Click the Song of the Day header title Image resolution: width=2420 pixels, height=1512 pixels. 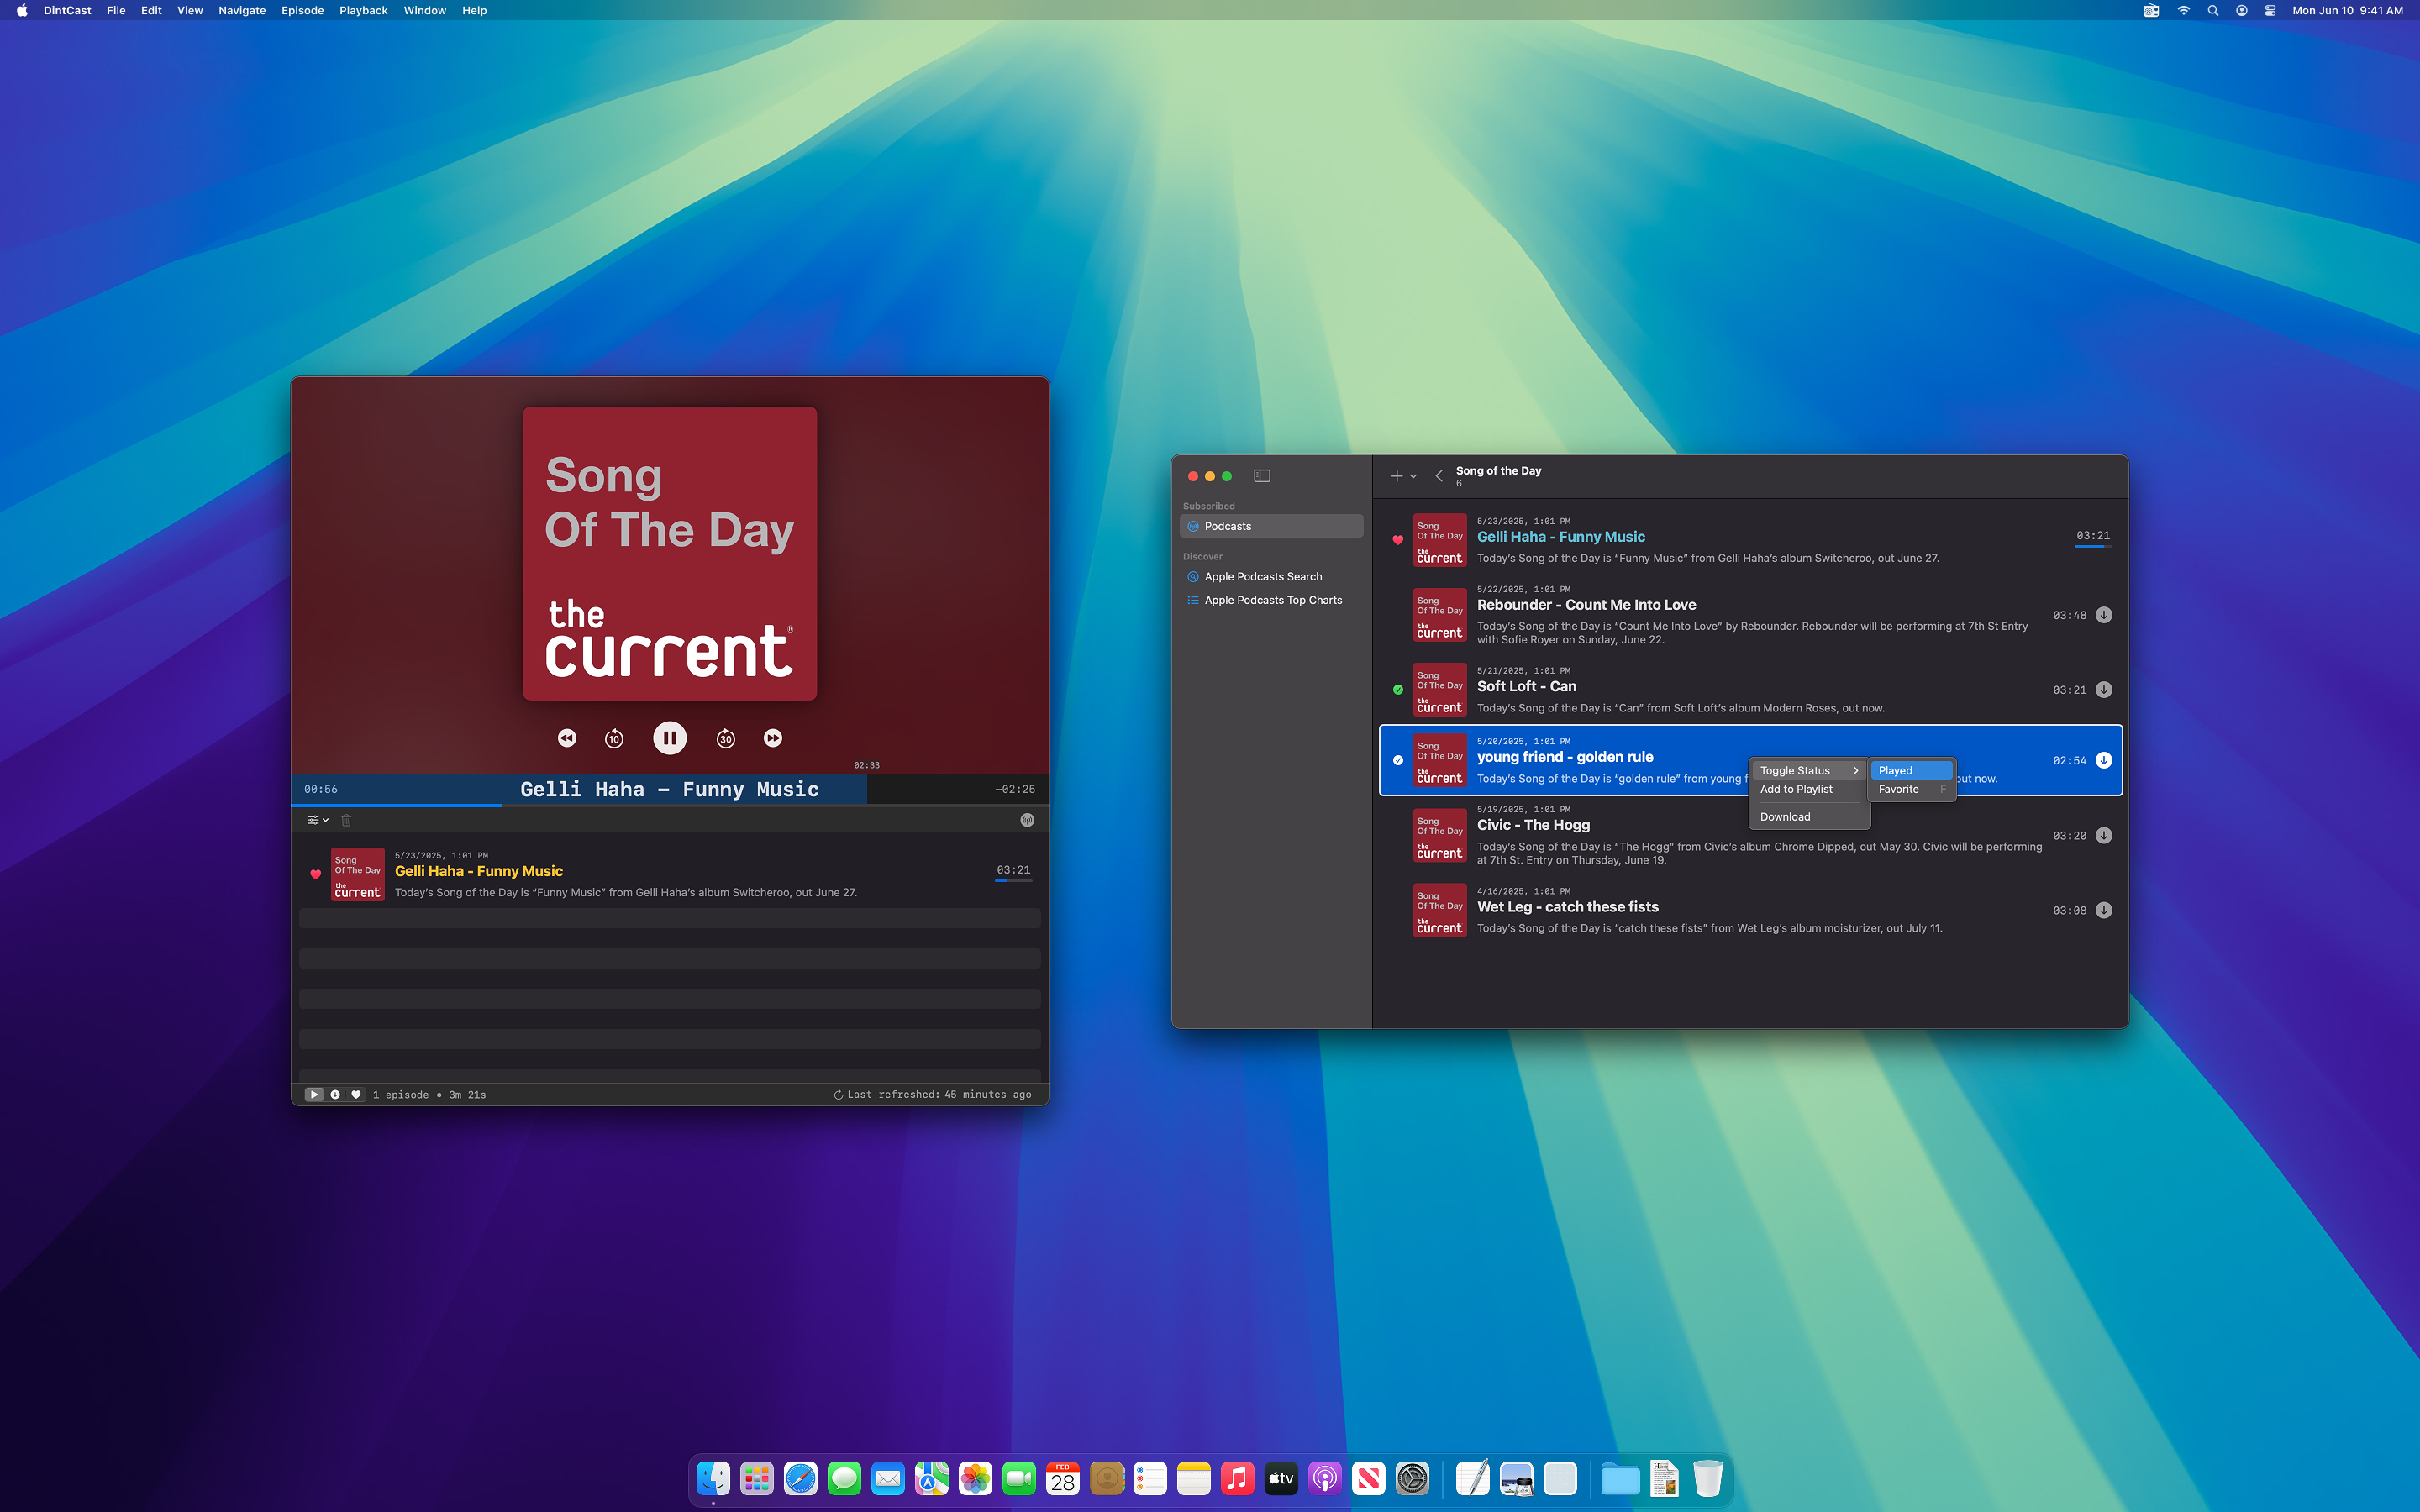[x=1498, y=471]
